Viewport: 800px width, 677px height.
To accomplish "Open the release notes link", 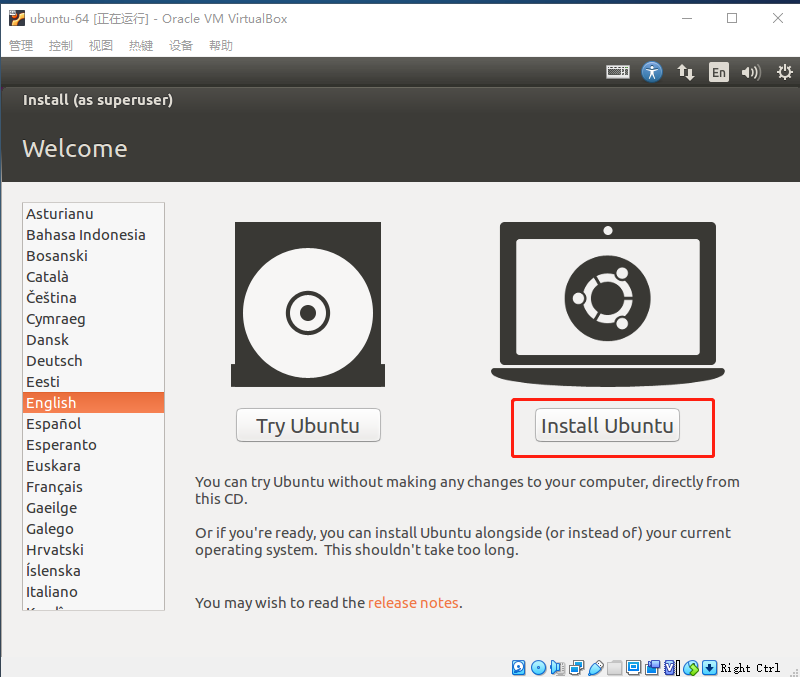I will tap(413, 603).
